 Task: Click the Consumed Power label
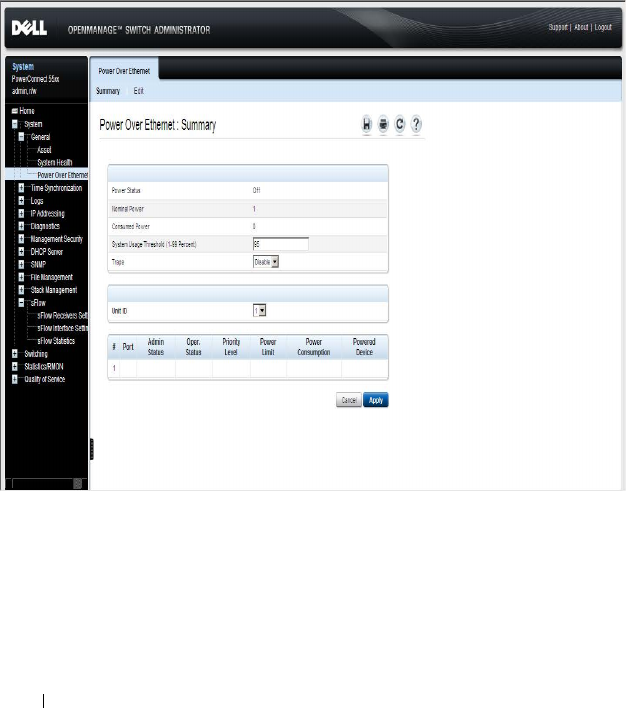130,226
